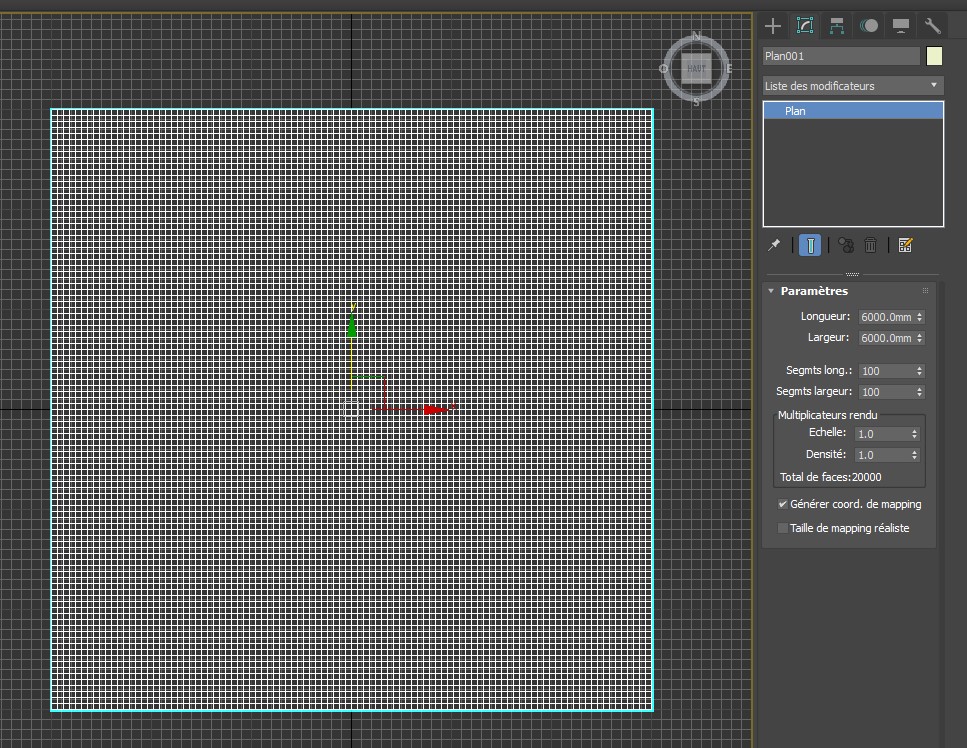Uncheck Générer coord. de mapping
Viewport: 967px width, 748px height.
(783, 504)
